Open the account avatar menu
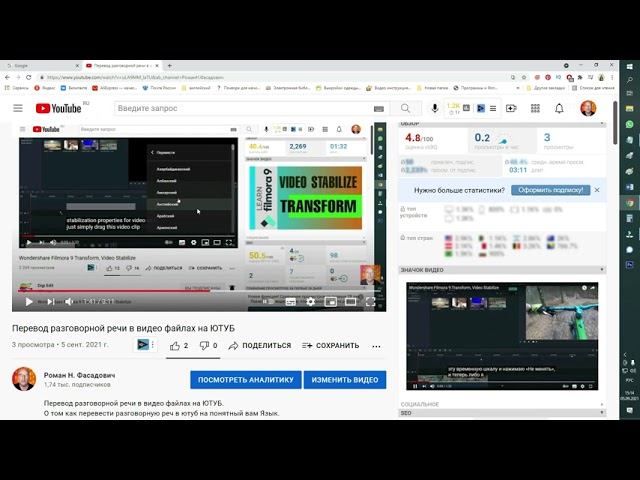Screen dimensions: 640x480 pos(588,108)
